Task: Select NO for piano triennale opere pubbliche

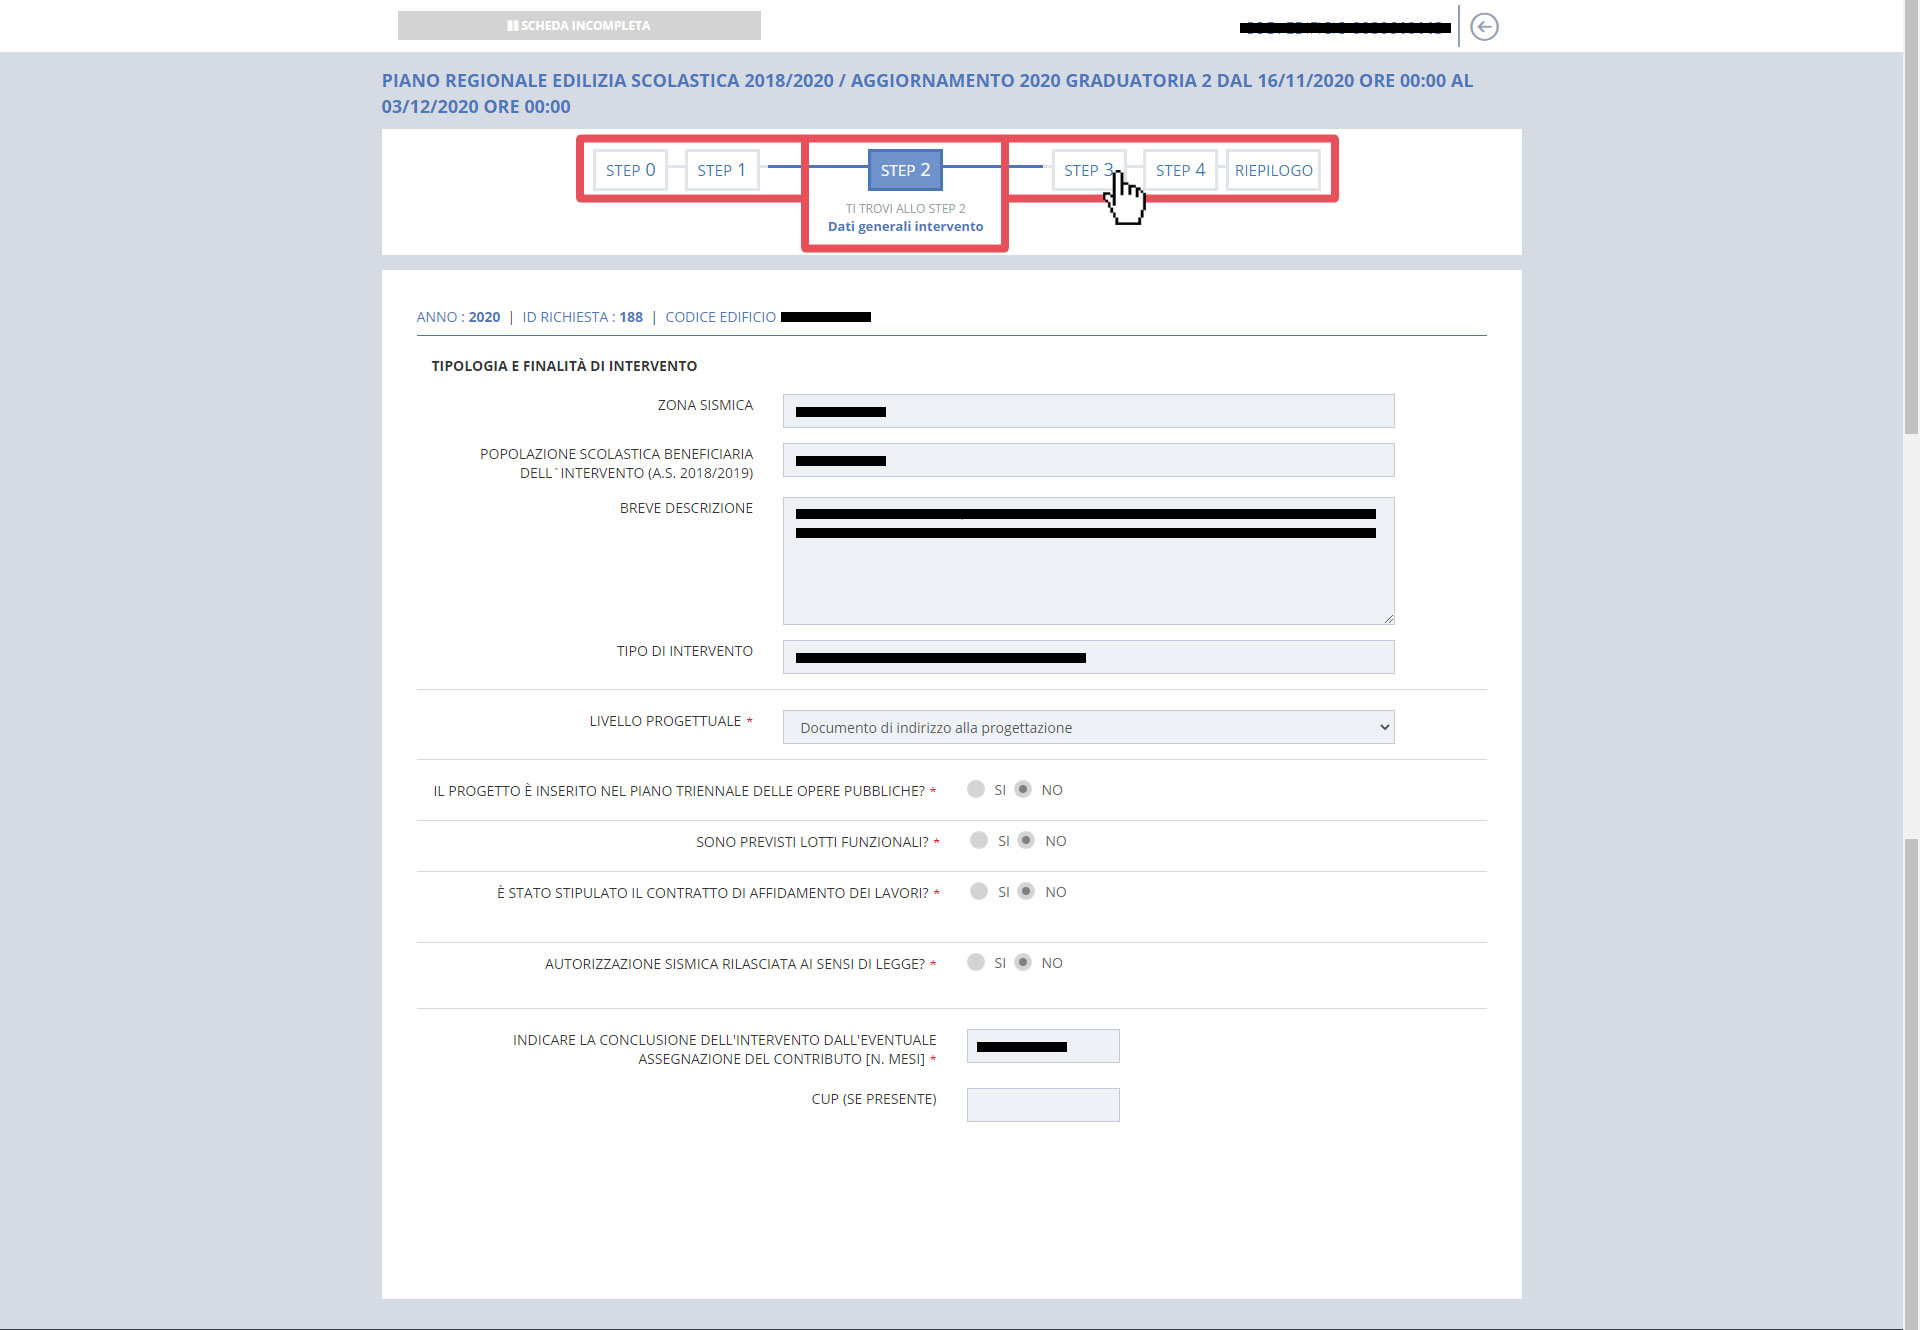Action: tap(1023, 790)
